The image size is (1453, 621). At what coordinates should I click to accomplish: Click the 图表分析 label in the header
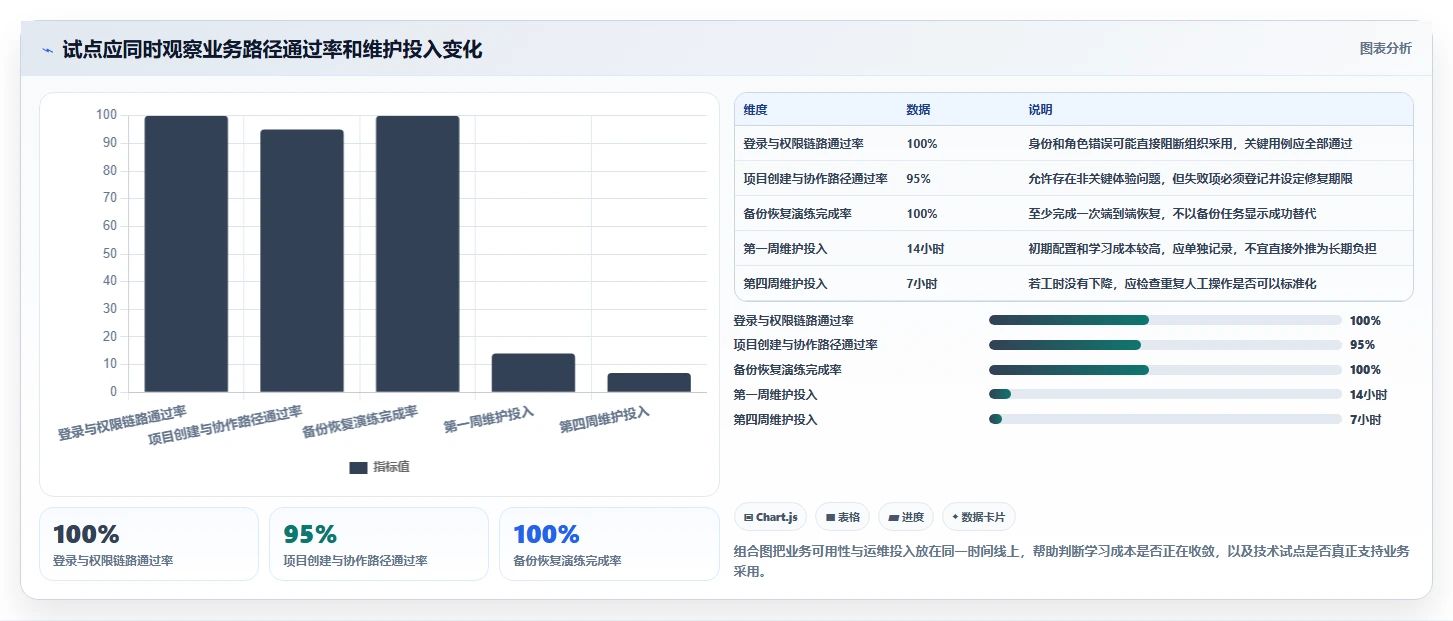[1385, 48]
